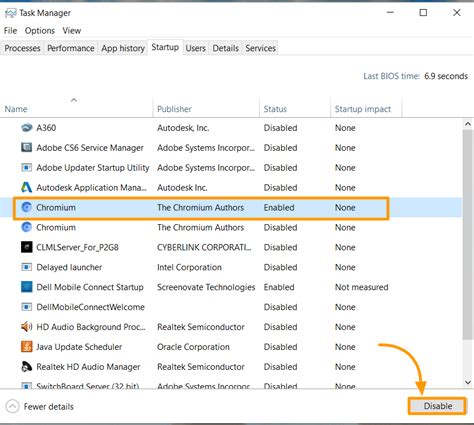Click the HD Audio Background Process speaker icon
This screenshot has width=474, height=425.
27,327
